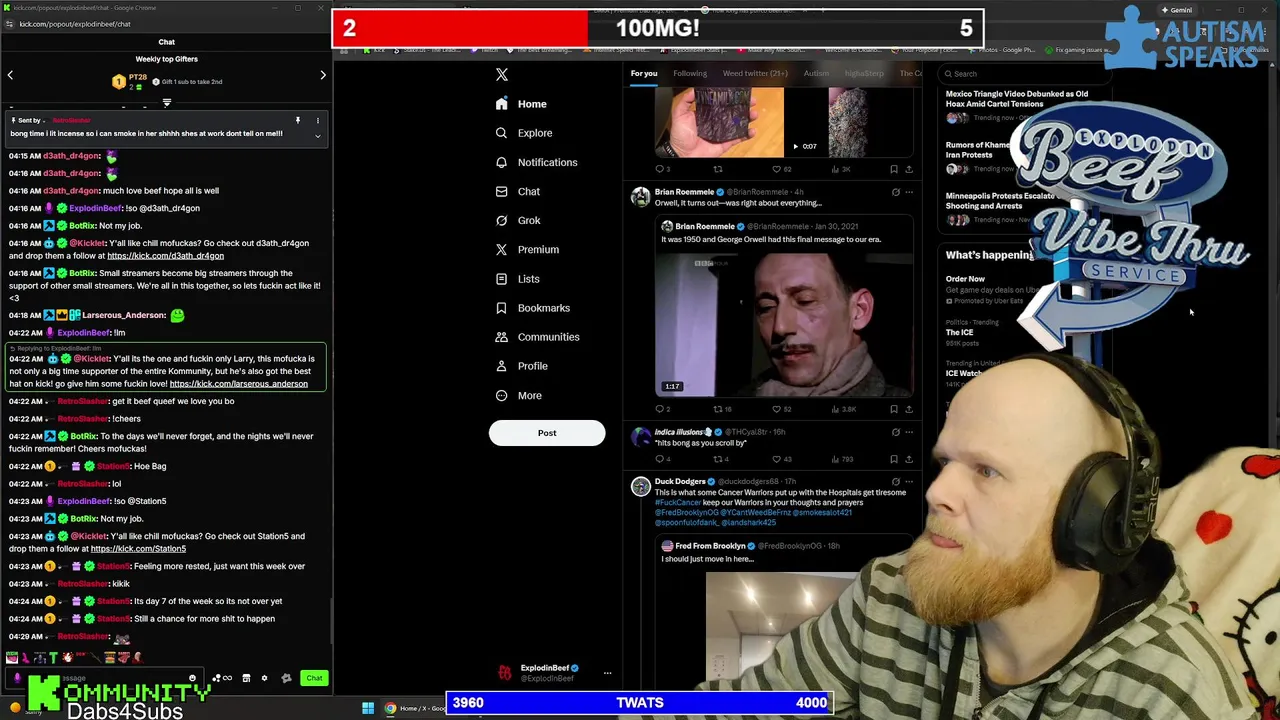Open Notifications in X sidebar
The height and width of the screenshot is (720, 1280).
[536, 162]
